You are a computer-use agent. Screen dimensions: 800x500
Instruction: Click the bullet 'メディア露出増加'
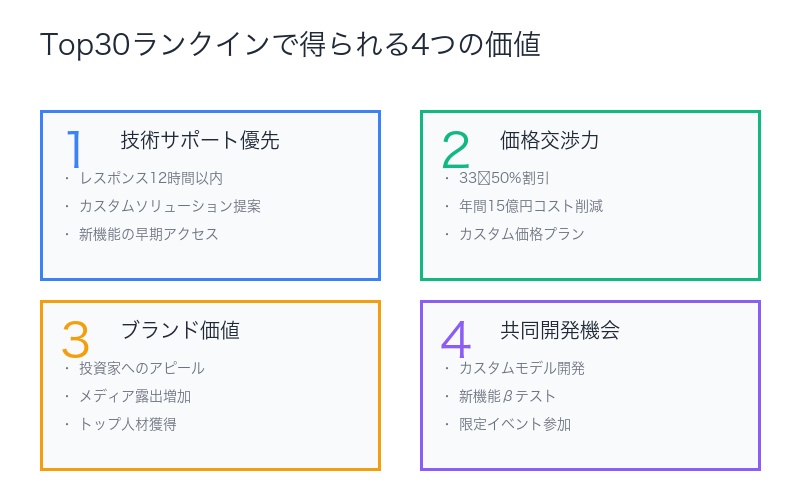coord(135,396)
